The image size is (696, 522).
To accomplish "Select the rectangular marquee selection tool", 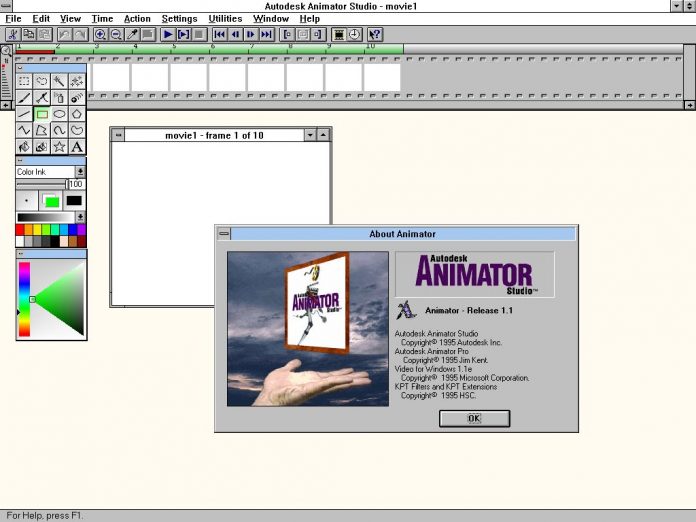I will click(x=24, y=81).
